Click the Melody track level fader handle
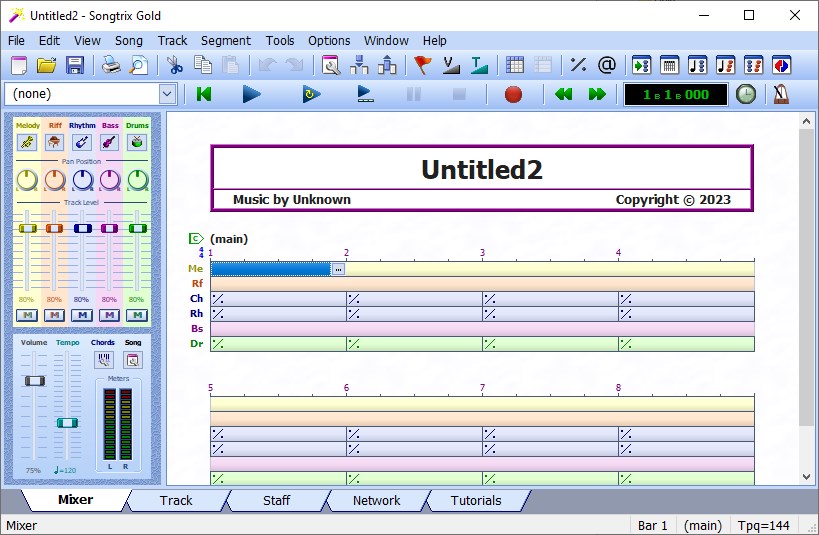The image size is (819, 535). [28, 228]
